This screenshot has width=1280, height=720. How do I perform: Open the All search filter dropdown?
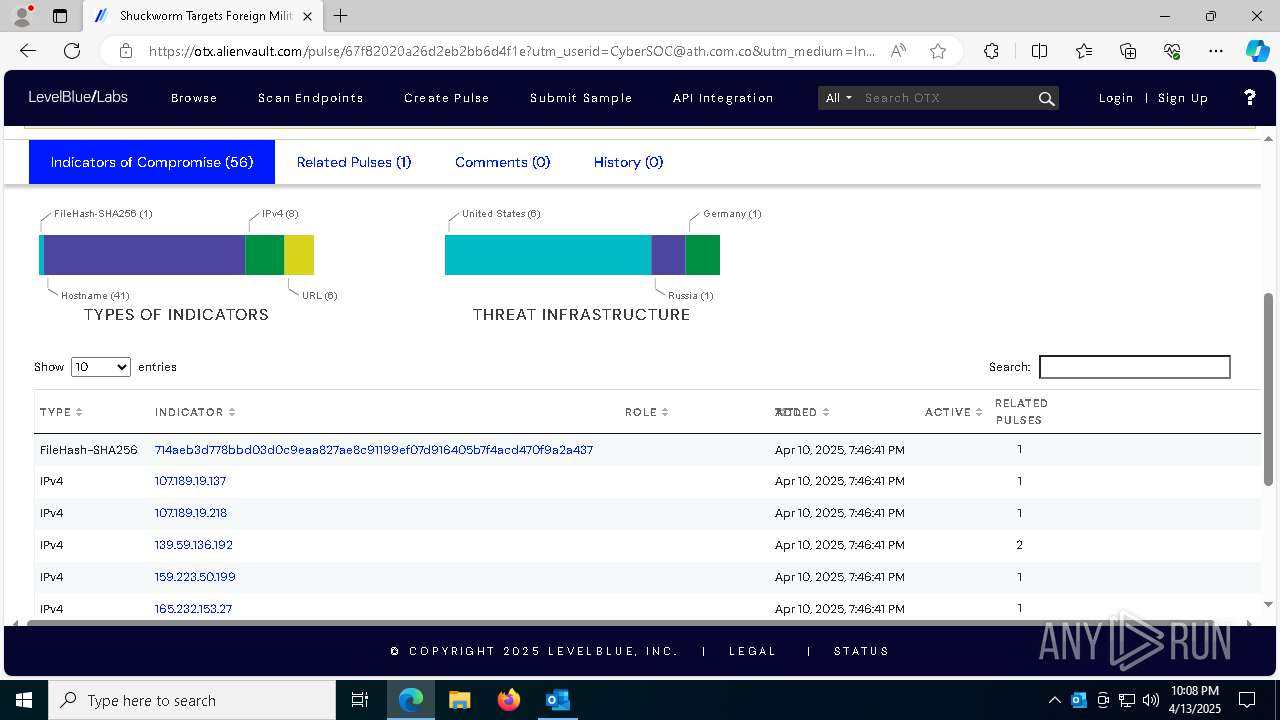tap(838, 98)
